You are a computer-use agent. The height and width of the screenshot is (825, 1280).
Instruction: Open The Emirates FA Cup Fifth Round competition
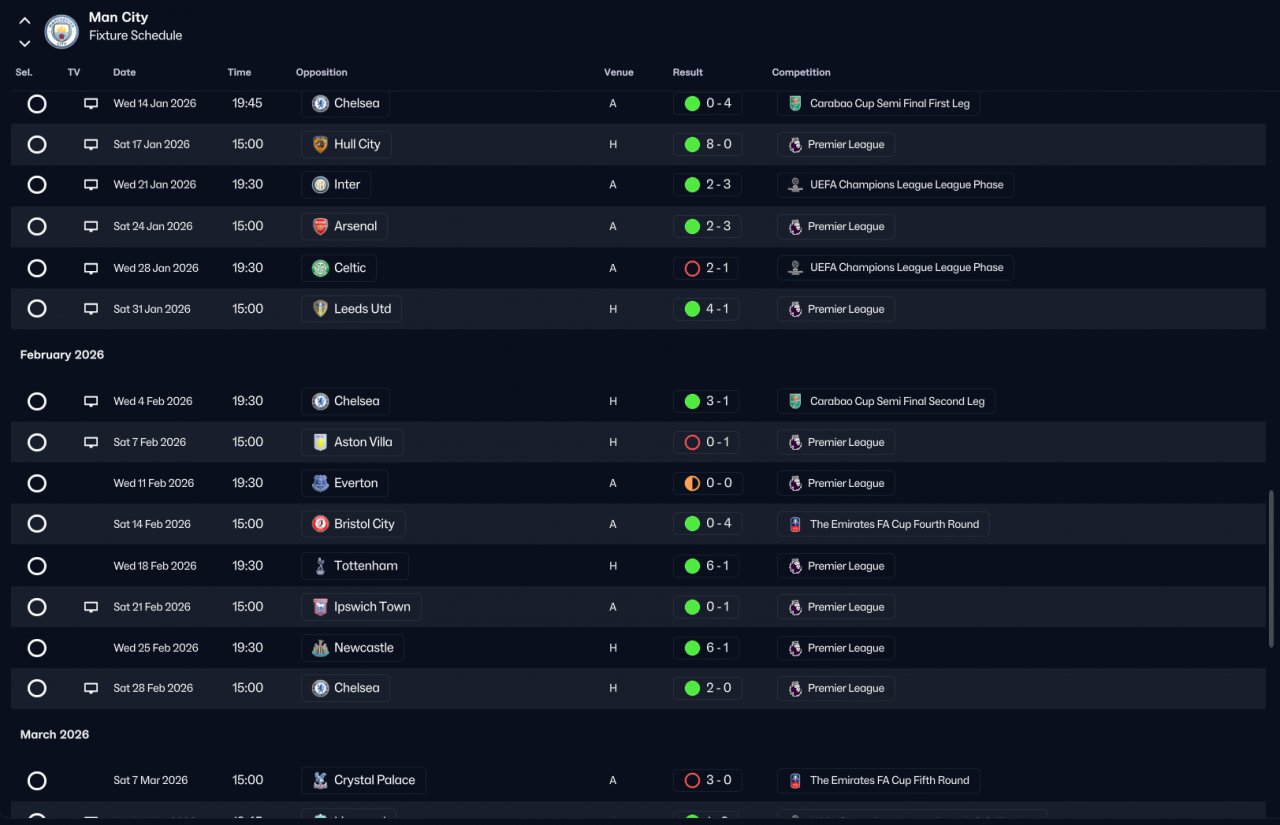click(879, 780)
